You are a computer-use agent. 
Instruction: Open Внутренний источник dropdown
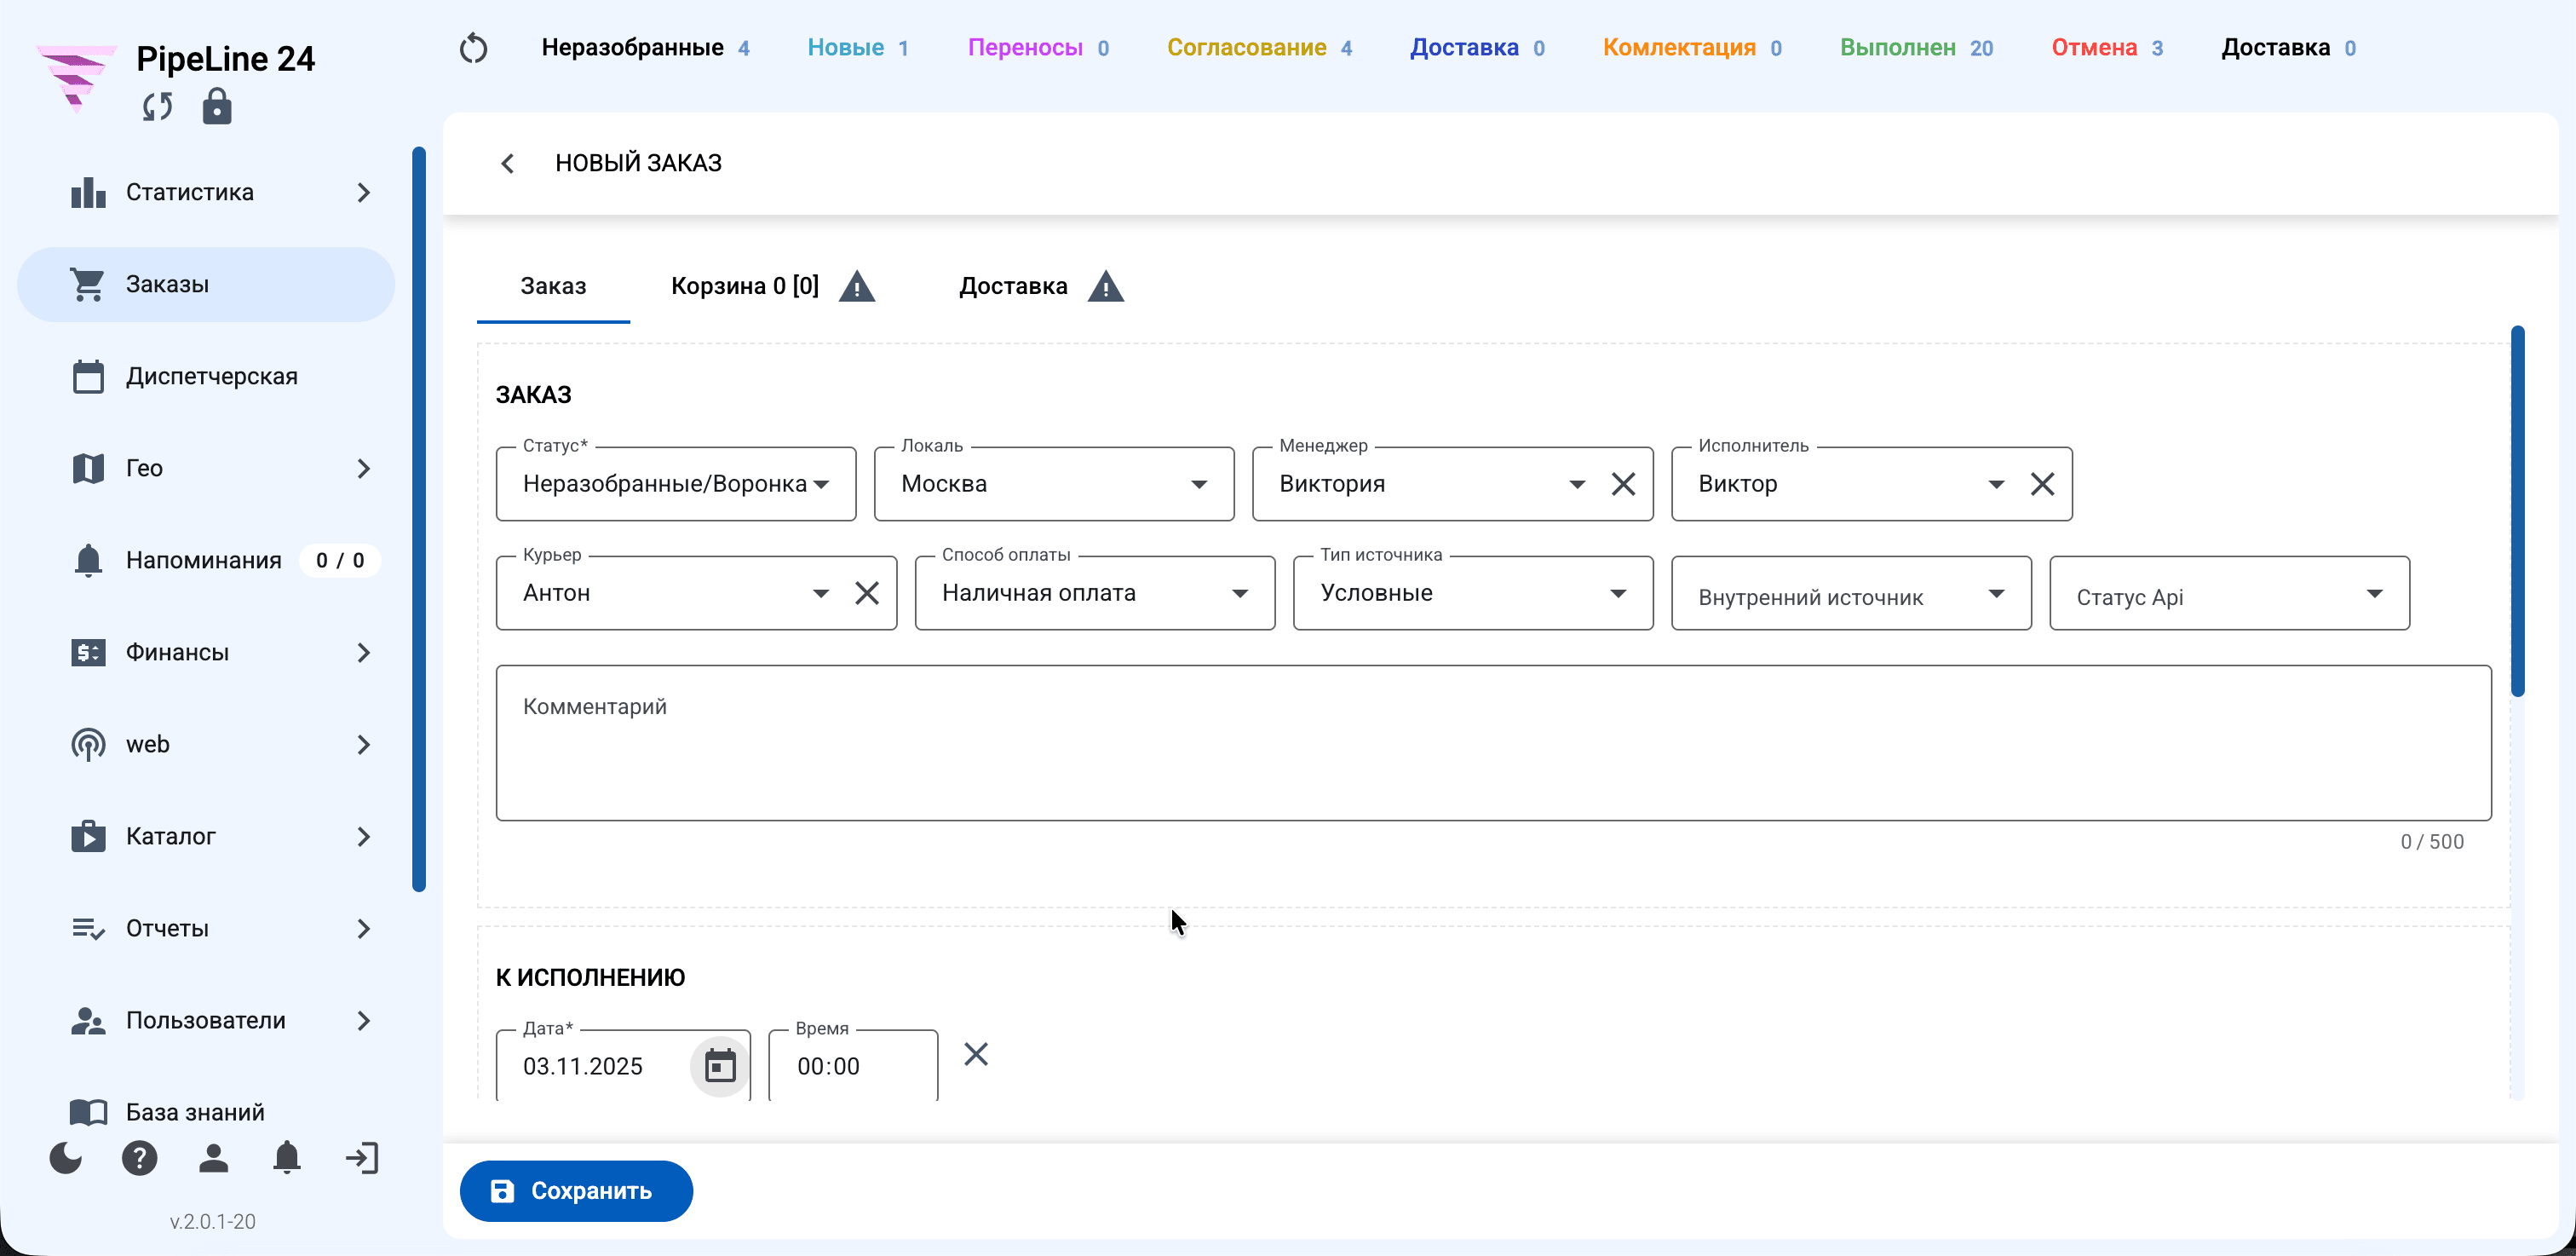click(x=1851, y=593)
